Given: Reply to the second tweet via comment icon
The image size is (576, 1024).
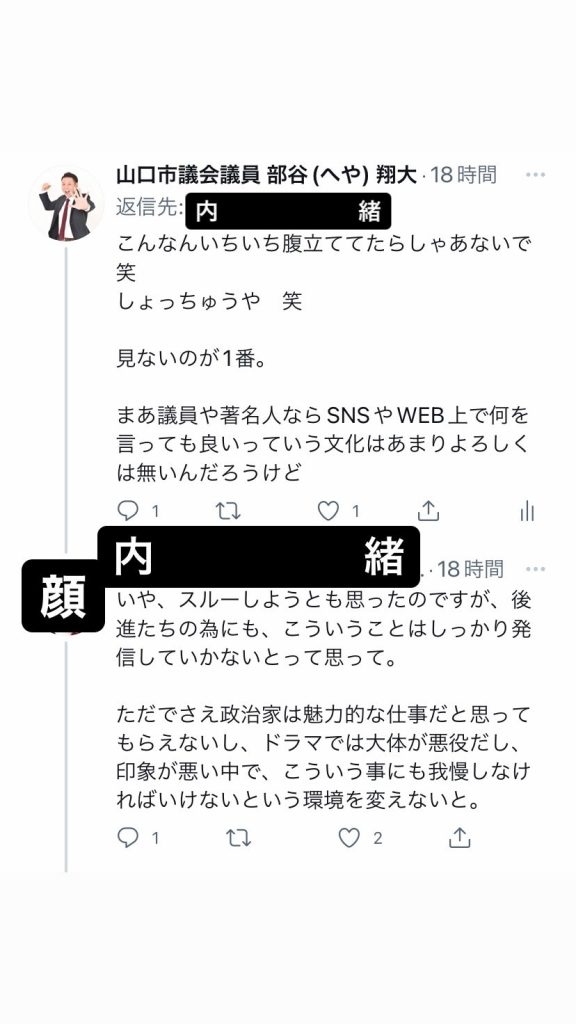Looking at the screenshot, I should click(x=127, y=837).
